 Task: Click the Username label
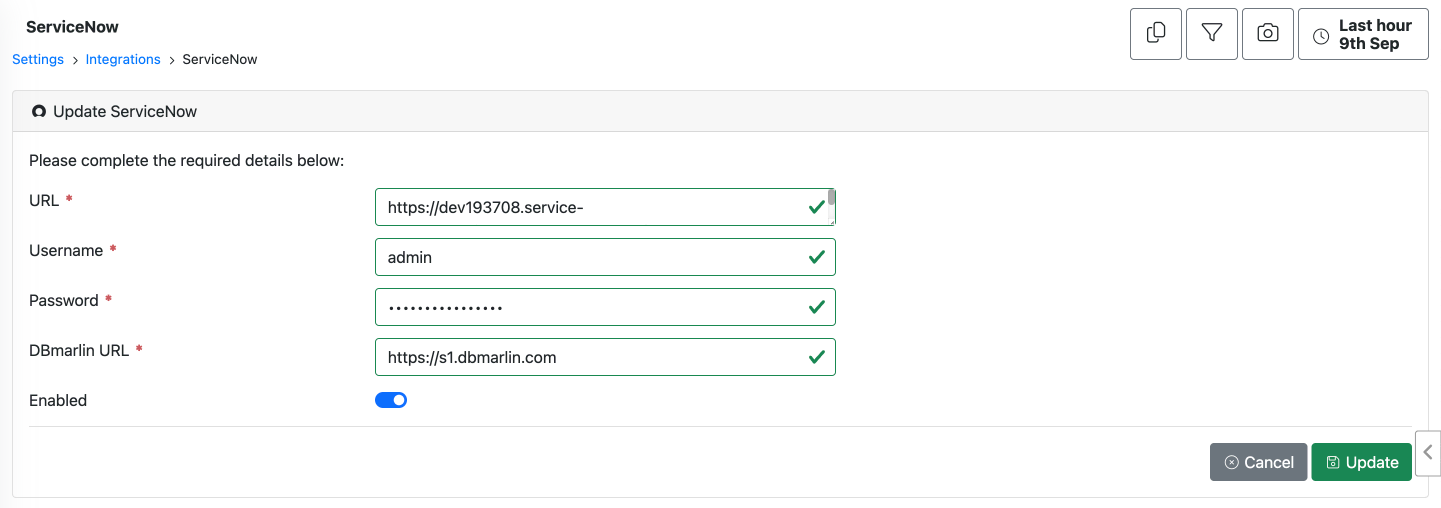pos(66,250)
